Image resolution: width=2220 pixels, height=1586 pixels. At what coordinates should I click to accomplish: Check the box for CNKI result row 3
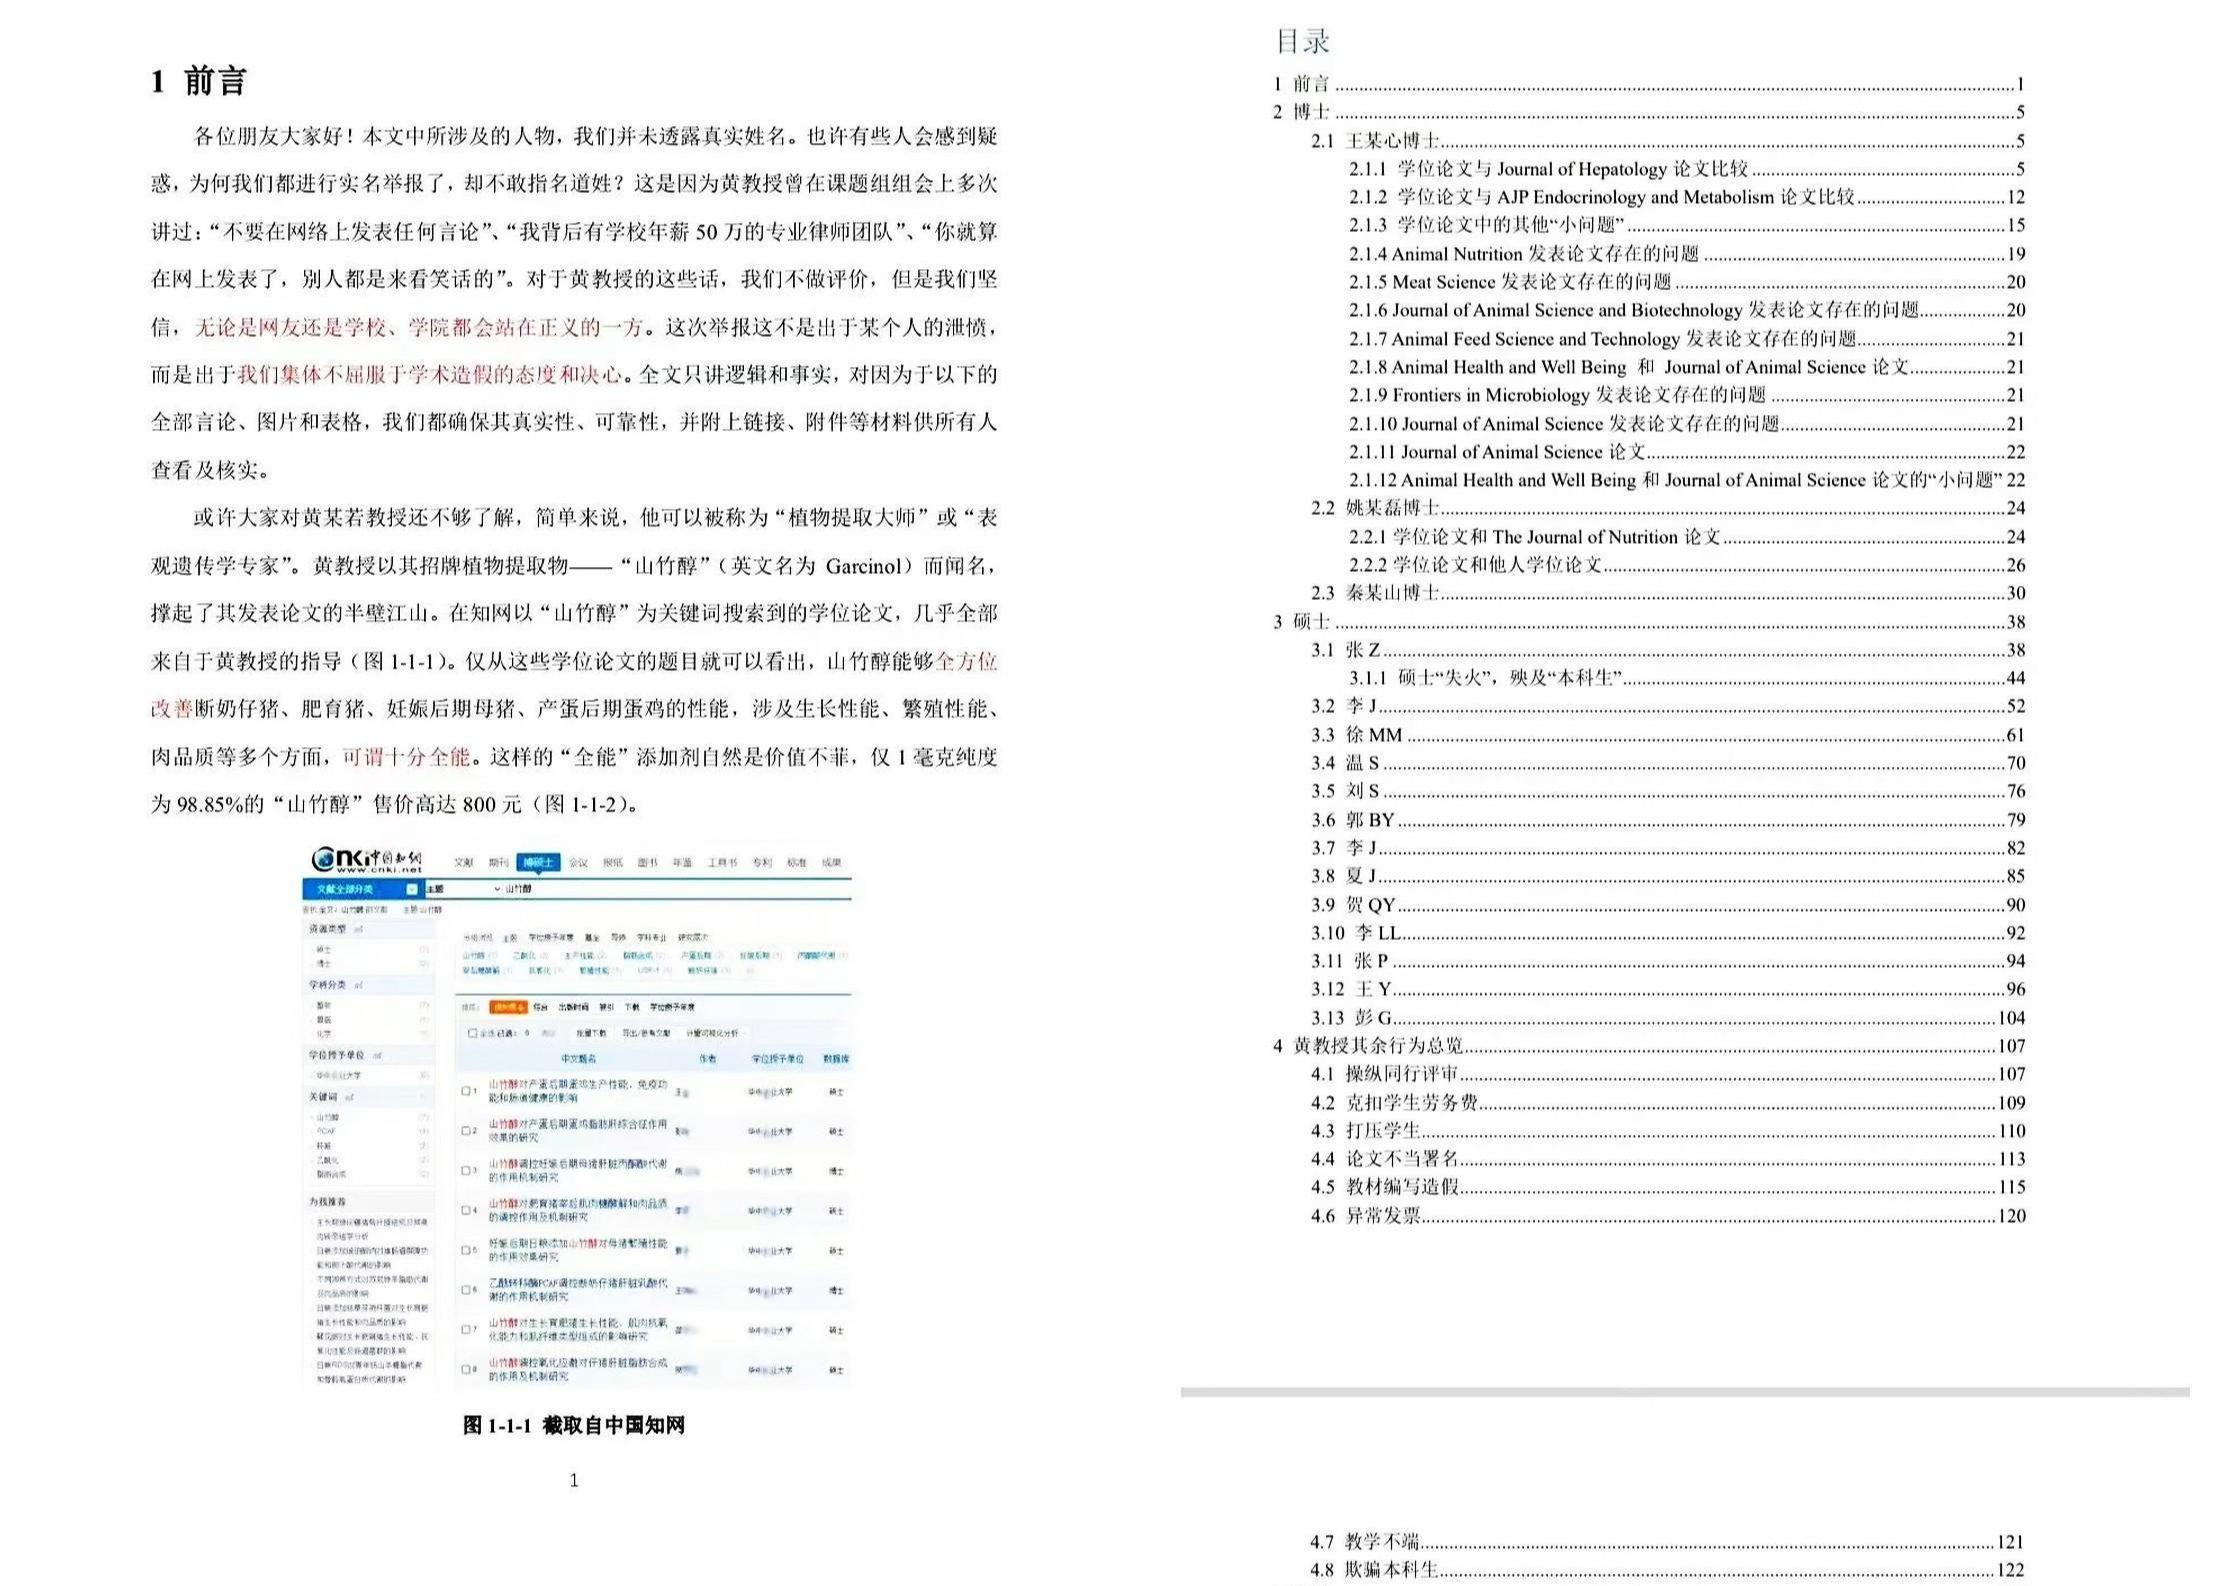466,1170
